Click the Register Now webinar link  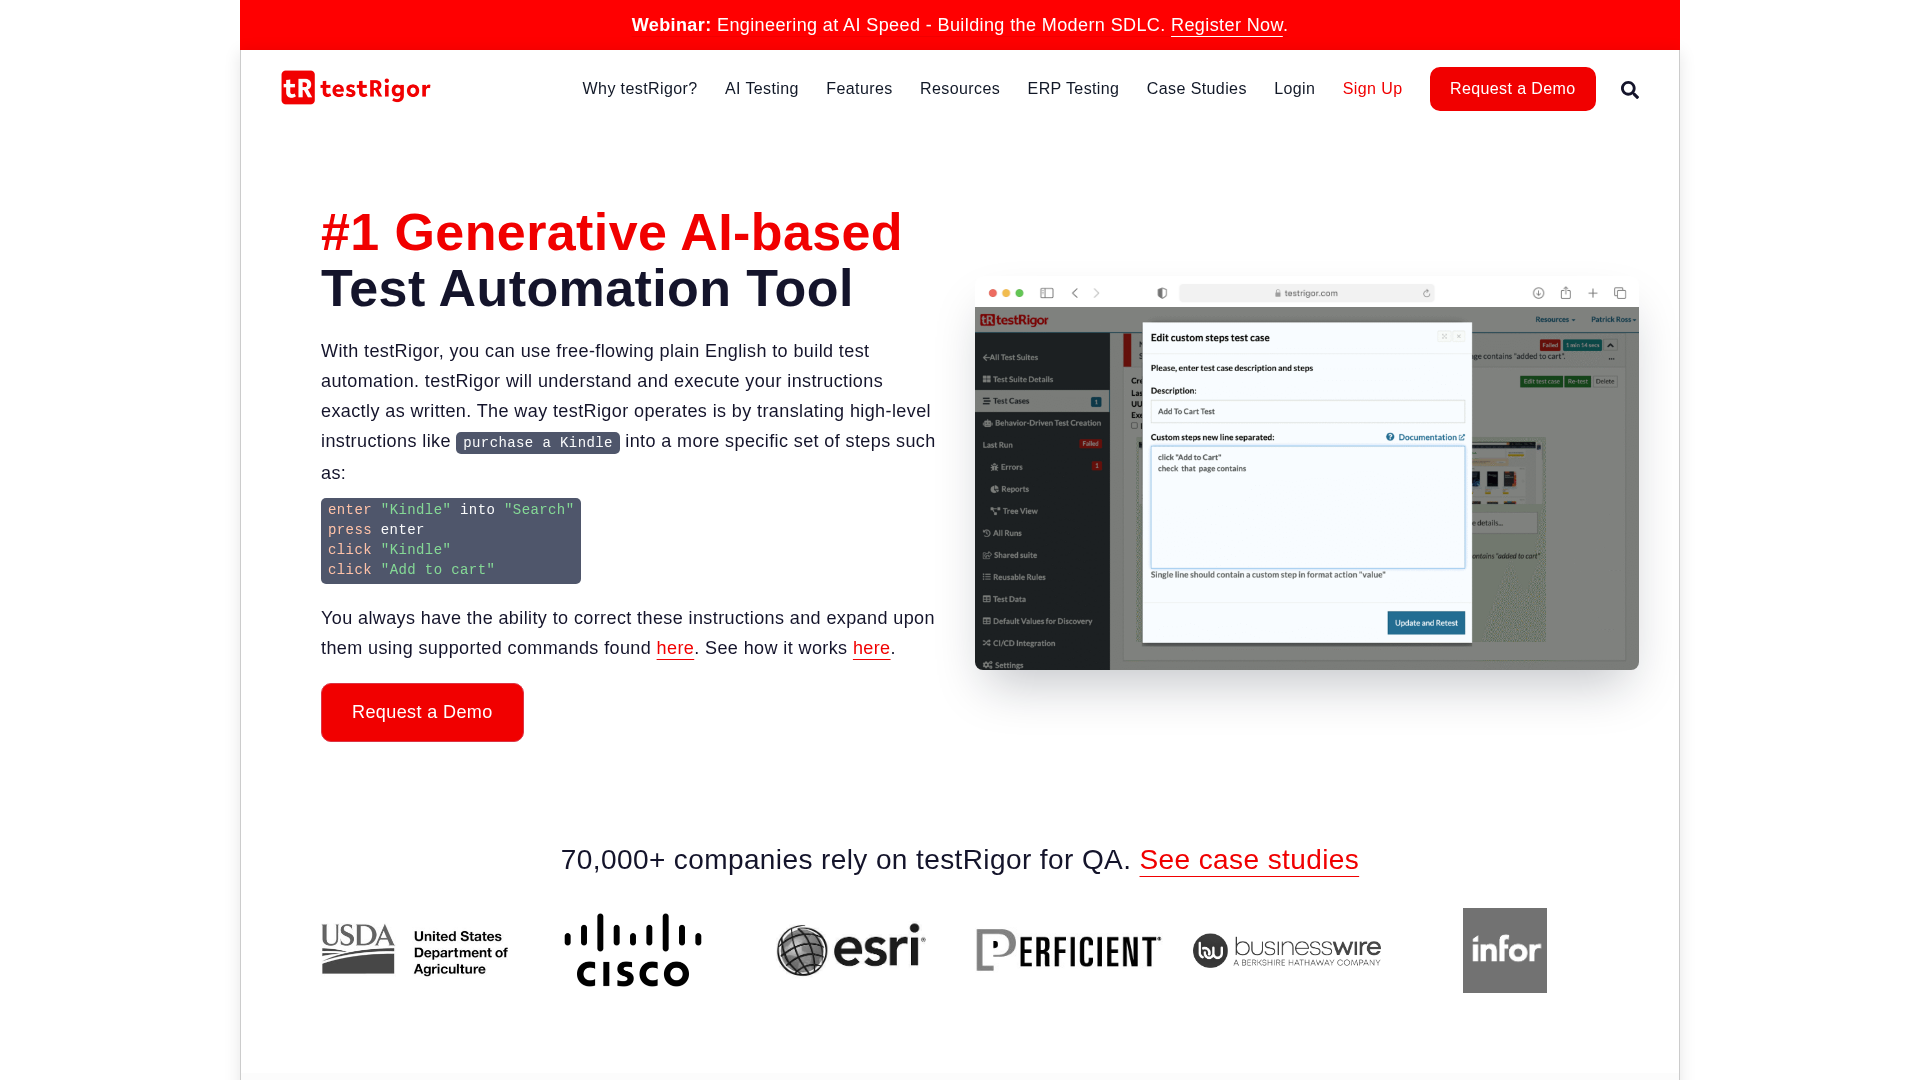click(x=1227, y=25)
